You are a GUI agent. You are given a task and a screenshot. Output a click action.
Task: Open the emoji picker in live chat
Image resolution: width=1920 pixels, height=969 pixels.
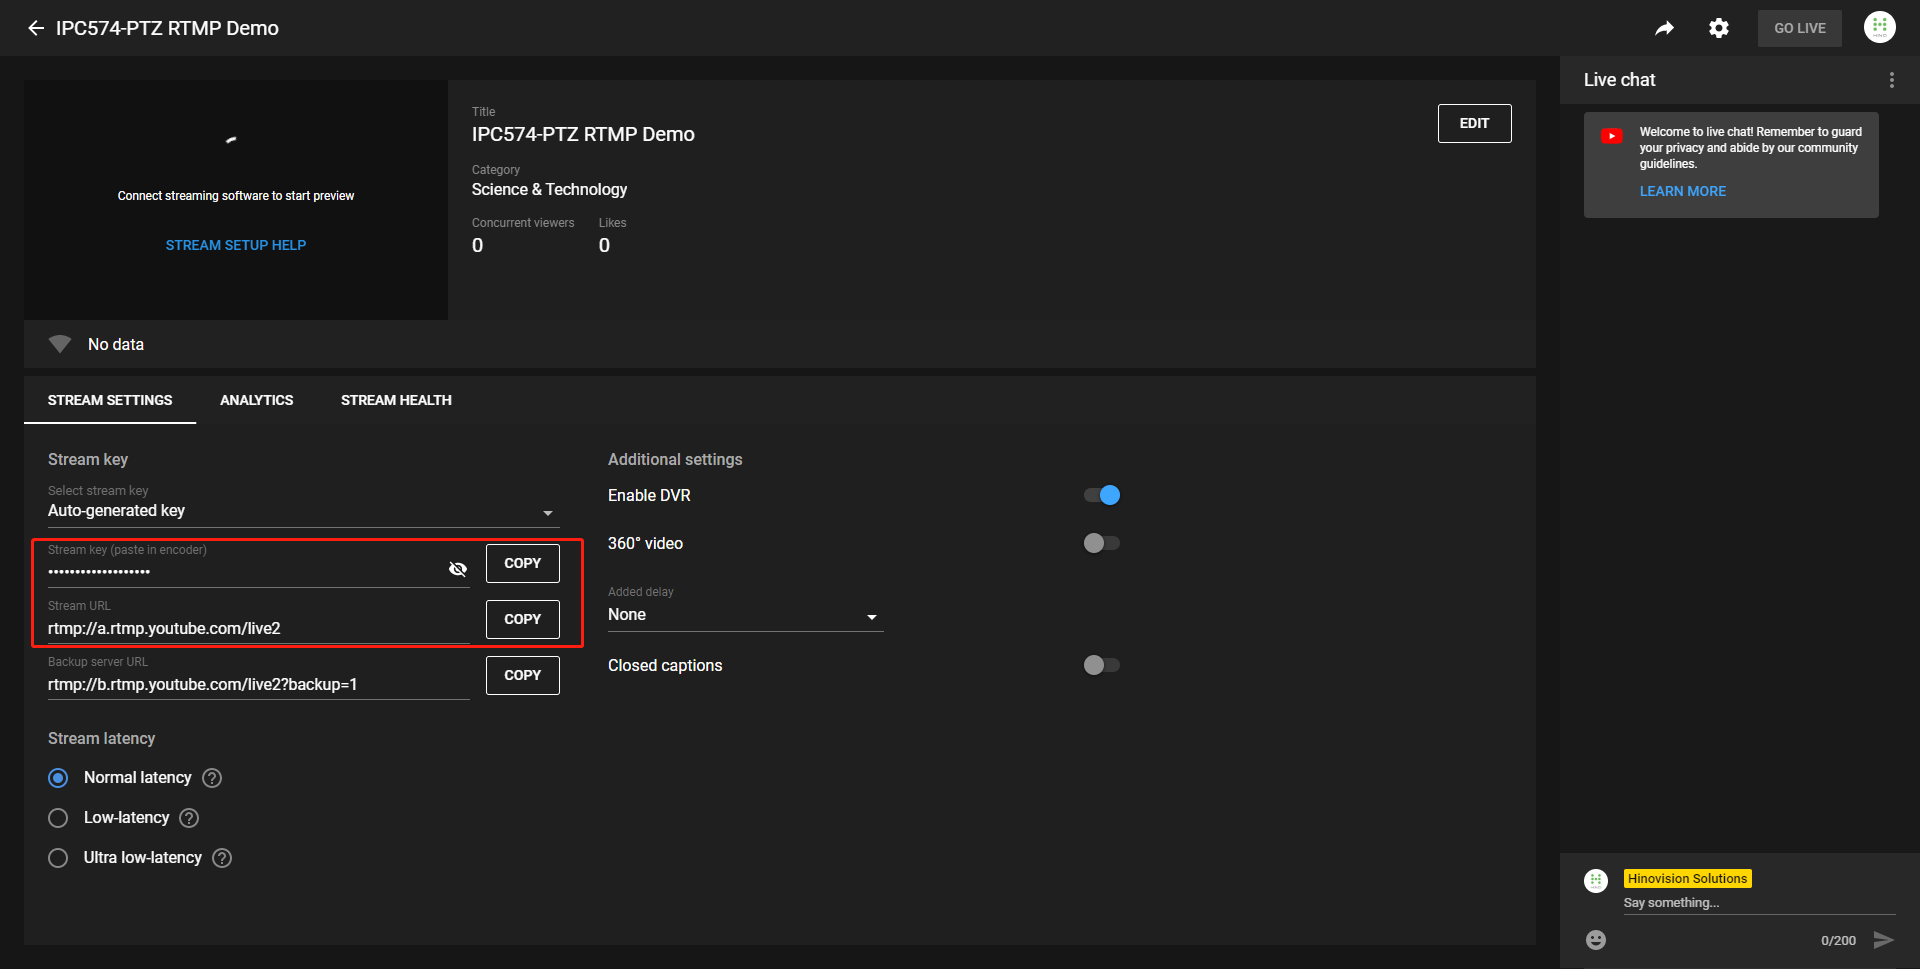click(1596, 939)
